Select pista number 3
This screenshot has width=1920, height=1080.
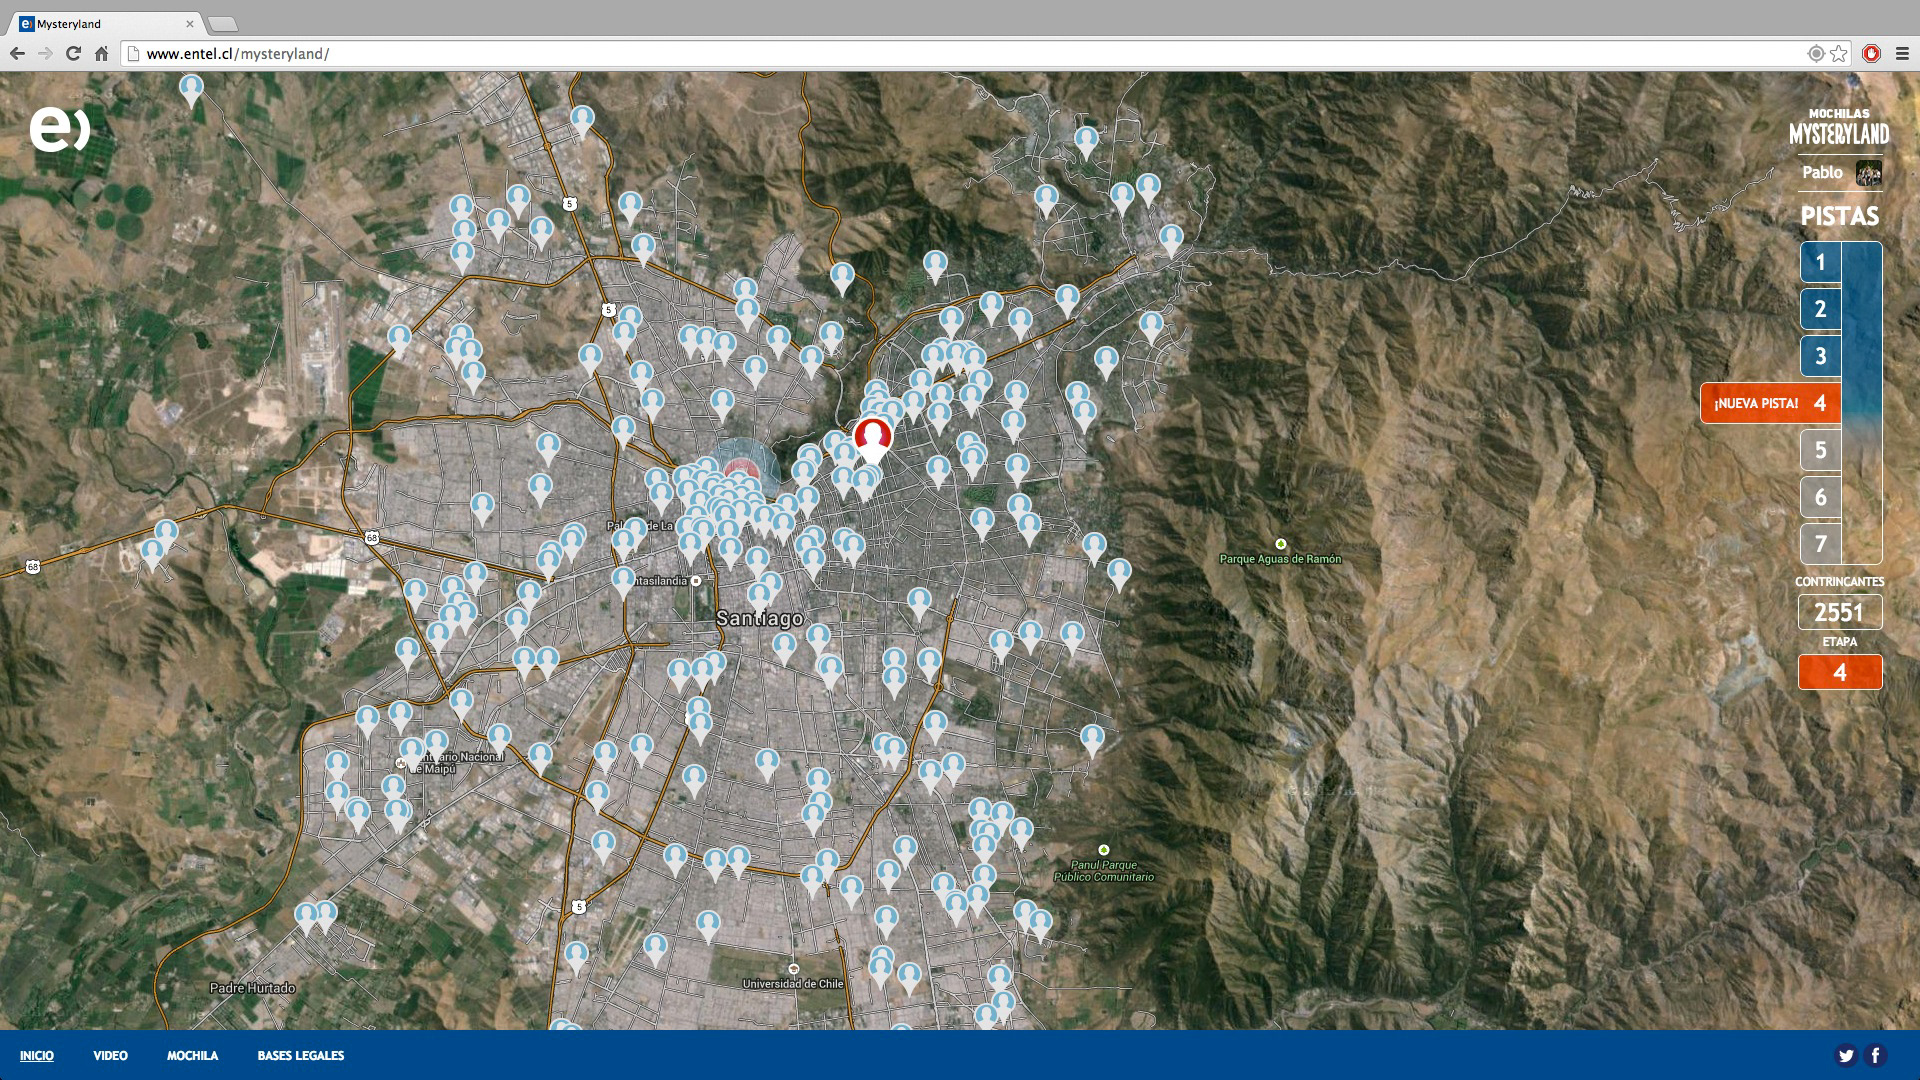point(1820,356)
